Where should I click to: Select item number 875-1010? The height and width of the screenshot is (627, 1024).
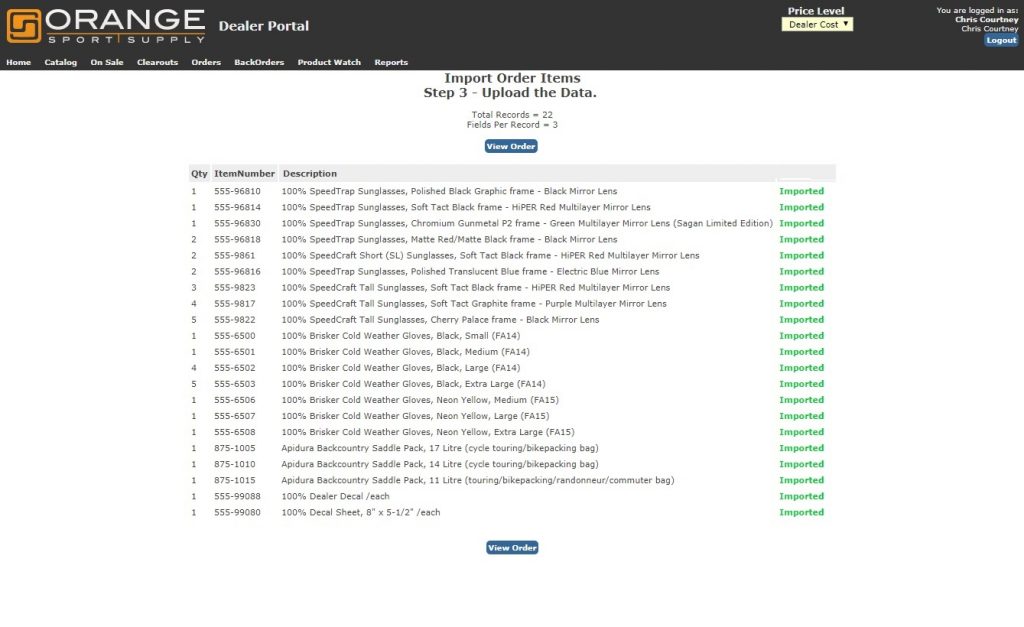coord(234,464)
